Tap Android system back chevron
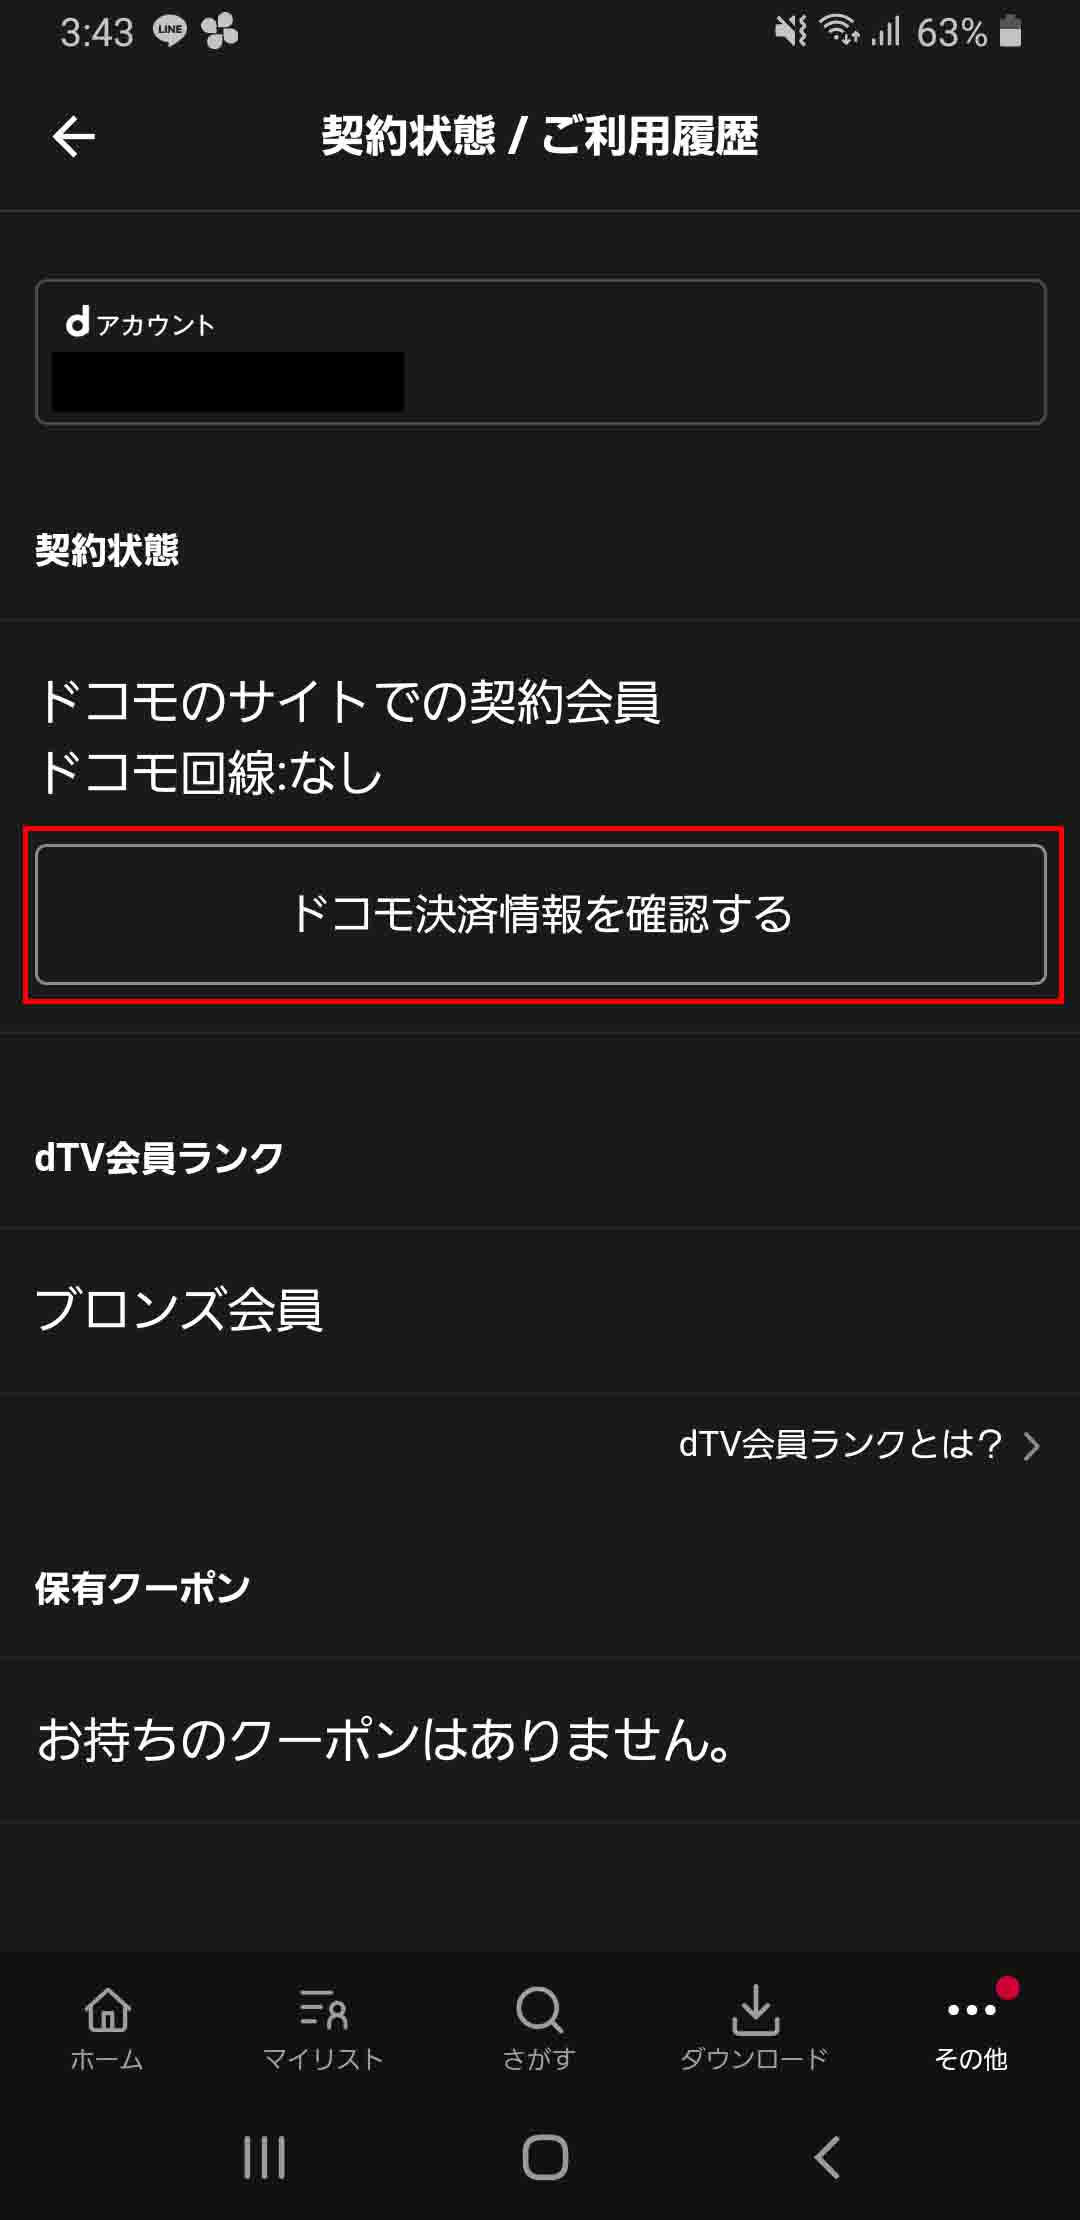 [826, 2157]
